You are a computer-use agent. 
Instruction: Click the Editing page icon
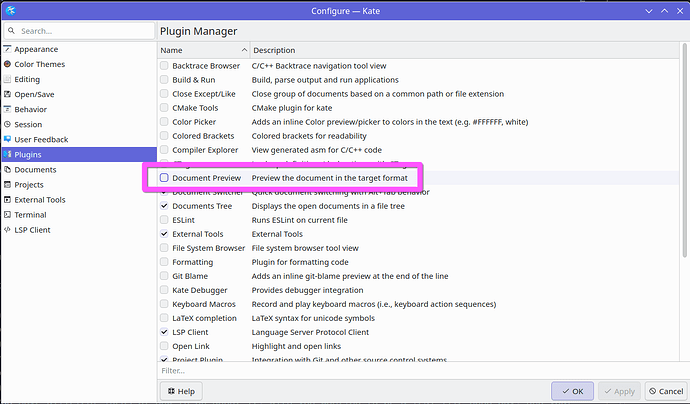point(7,79)
